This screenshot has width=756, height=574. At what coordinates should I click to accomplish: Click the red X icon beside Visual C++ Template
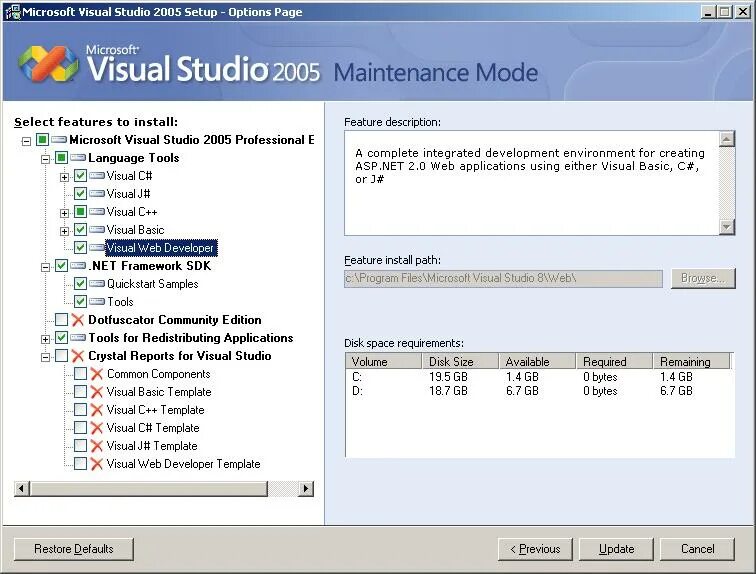(x=97, y=410)
